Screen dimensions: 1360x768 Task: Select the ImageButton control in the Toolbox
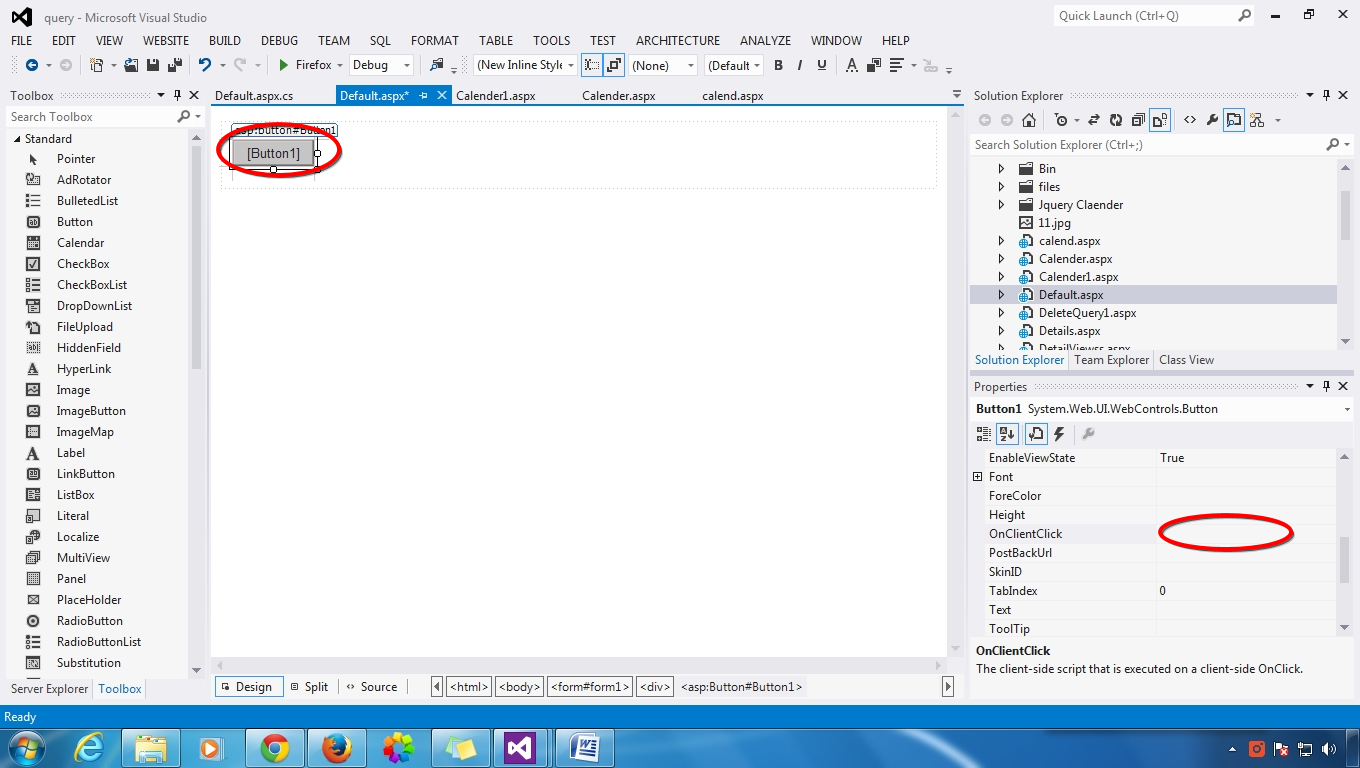click(91, 411)
